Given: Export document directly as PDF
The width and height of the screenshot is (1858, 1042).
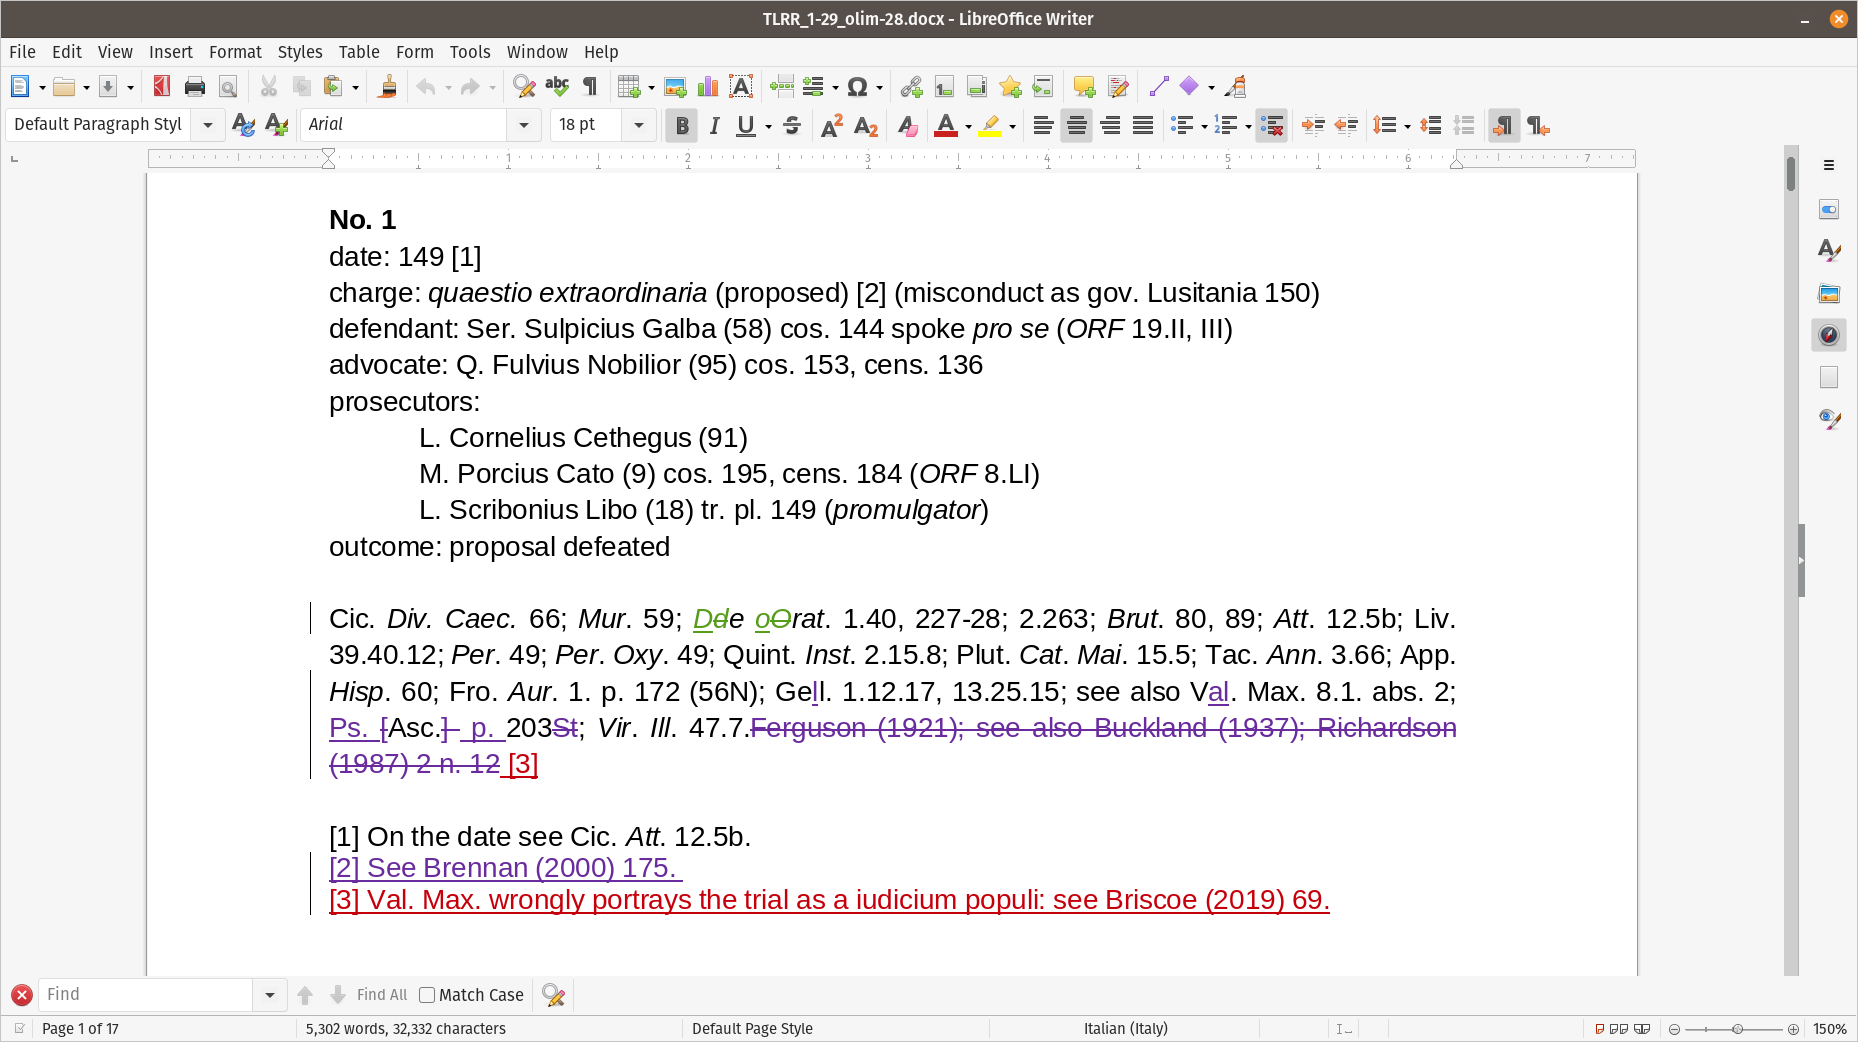Looking at the screenshot, I should (x=162, y=87).
